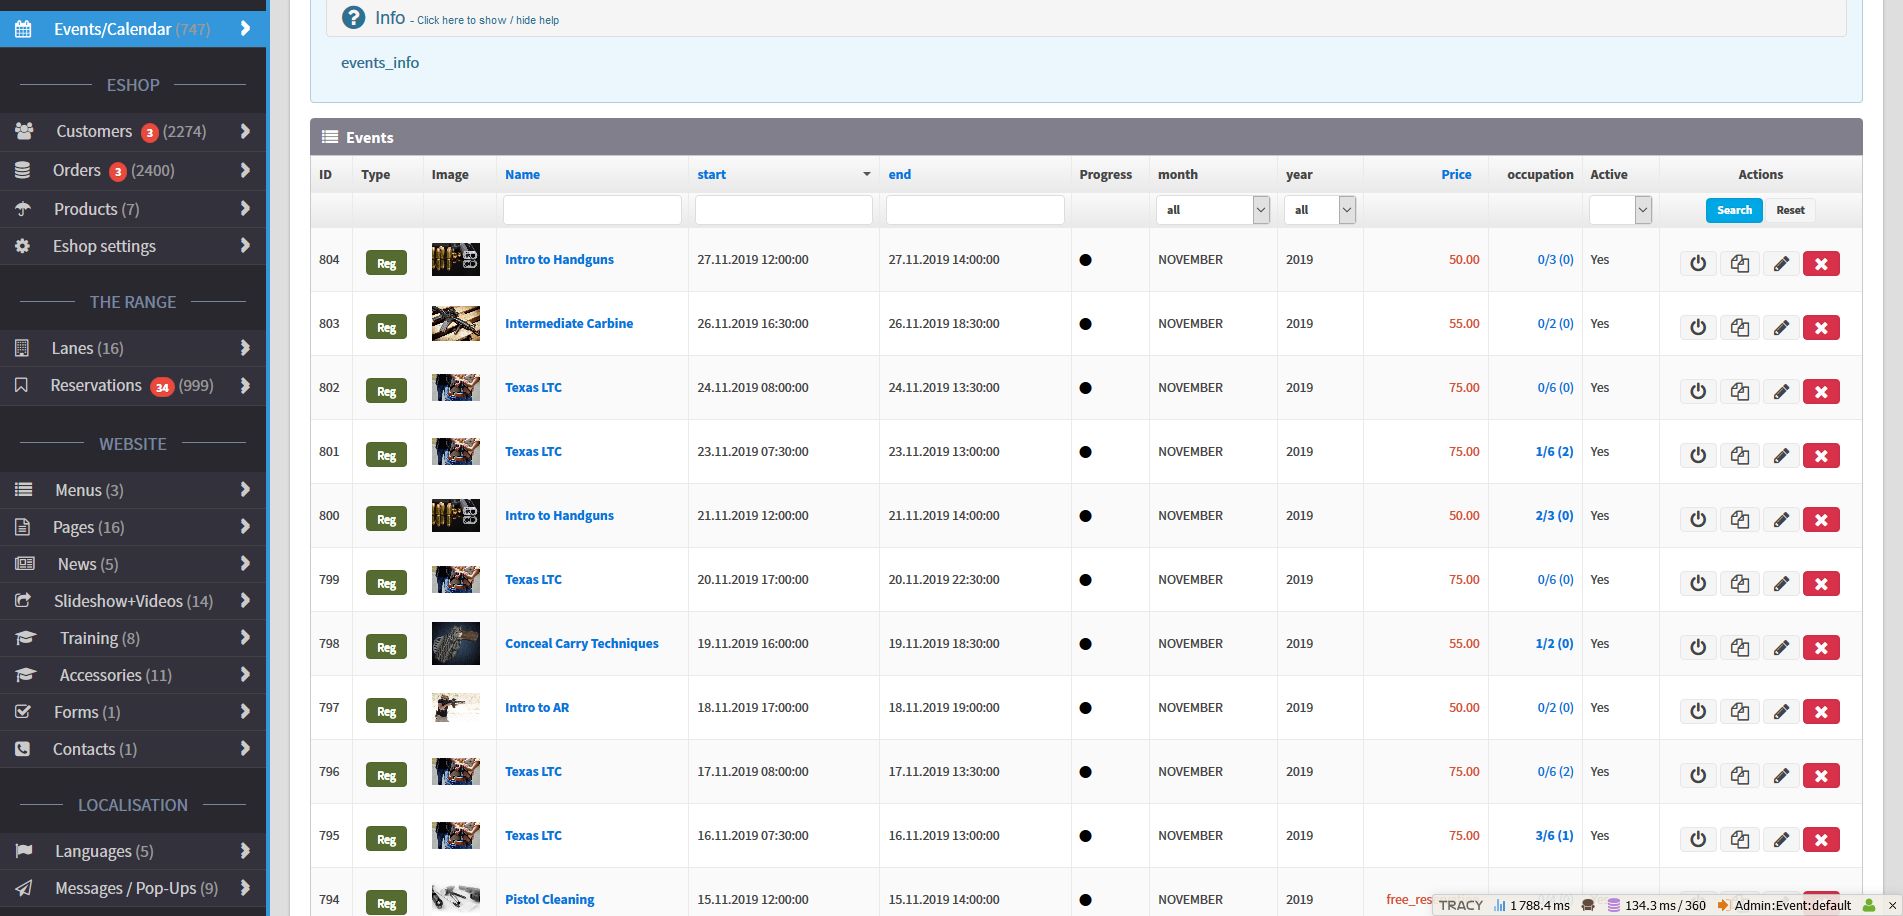Open the Conceal Carry Techniques event link
This screenshot has width=1903, height=916.
[x=581, y=644]
